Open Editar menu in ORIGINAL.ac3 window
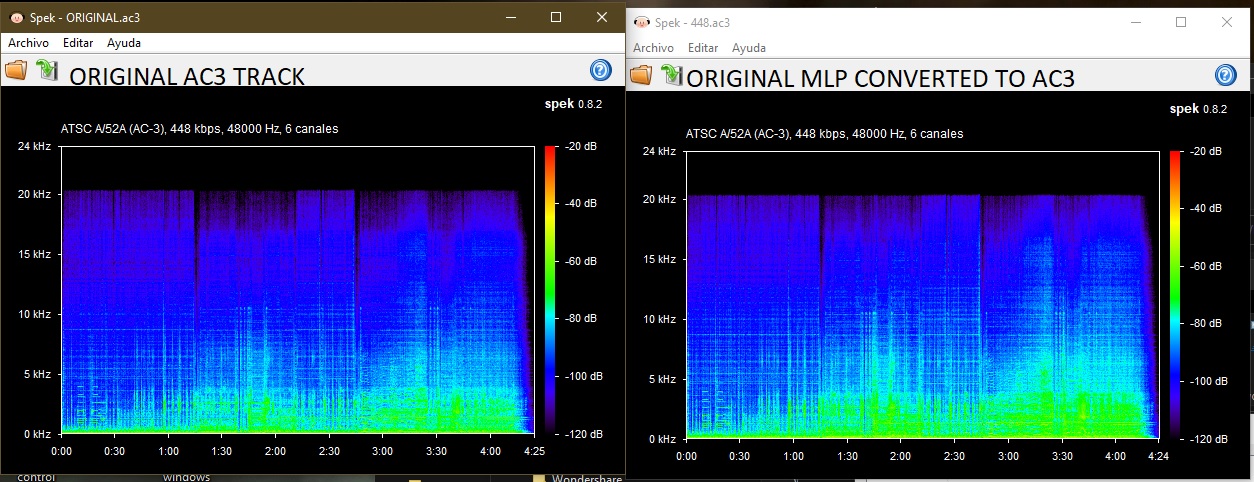 78,43
